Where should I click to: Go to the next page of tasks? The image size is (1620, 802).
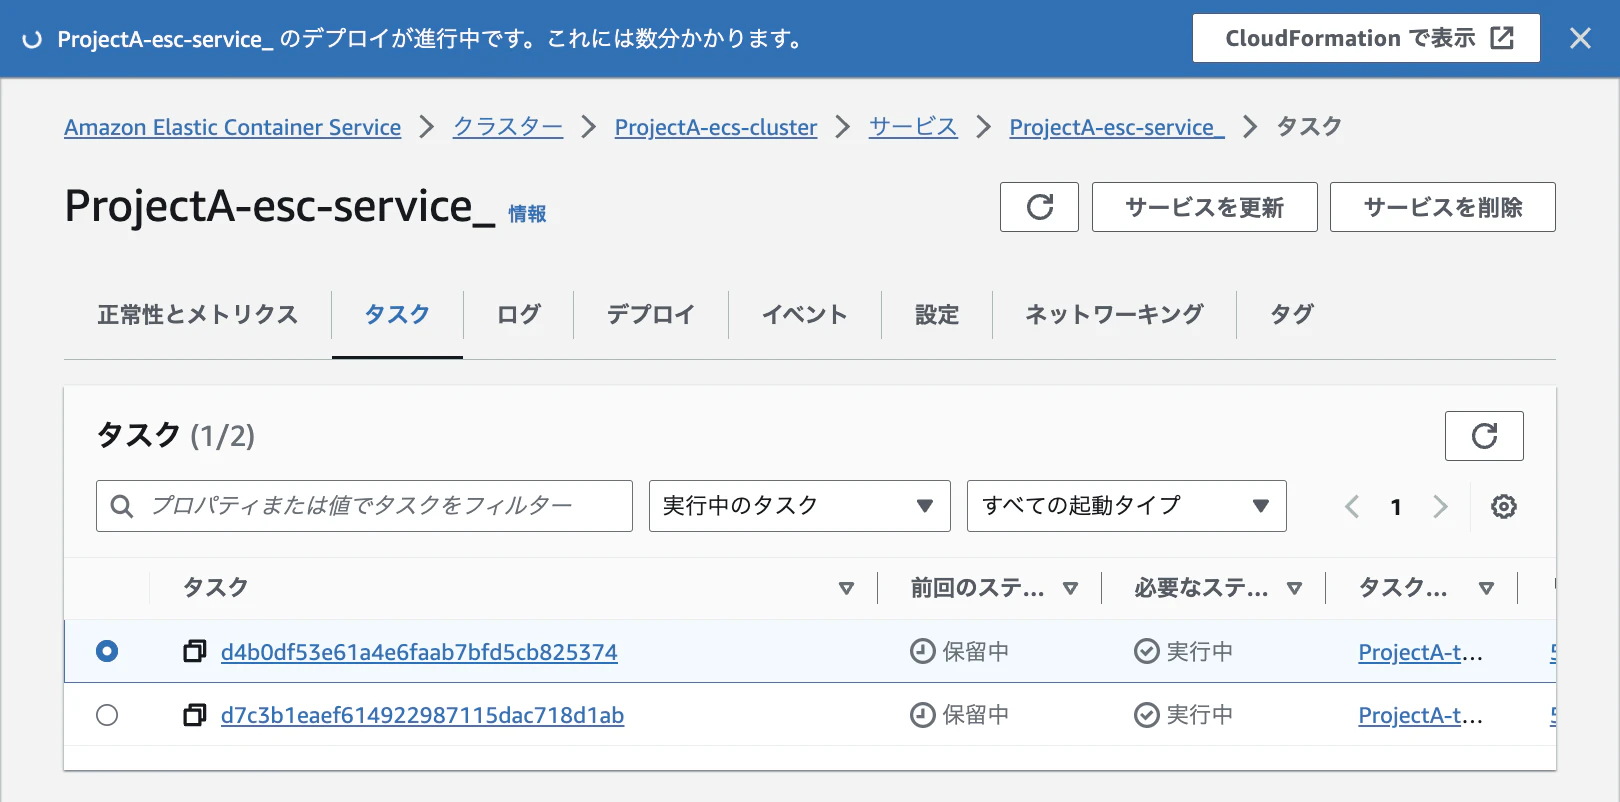1440,506
